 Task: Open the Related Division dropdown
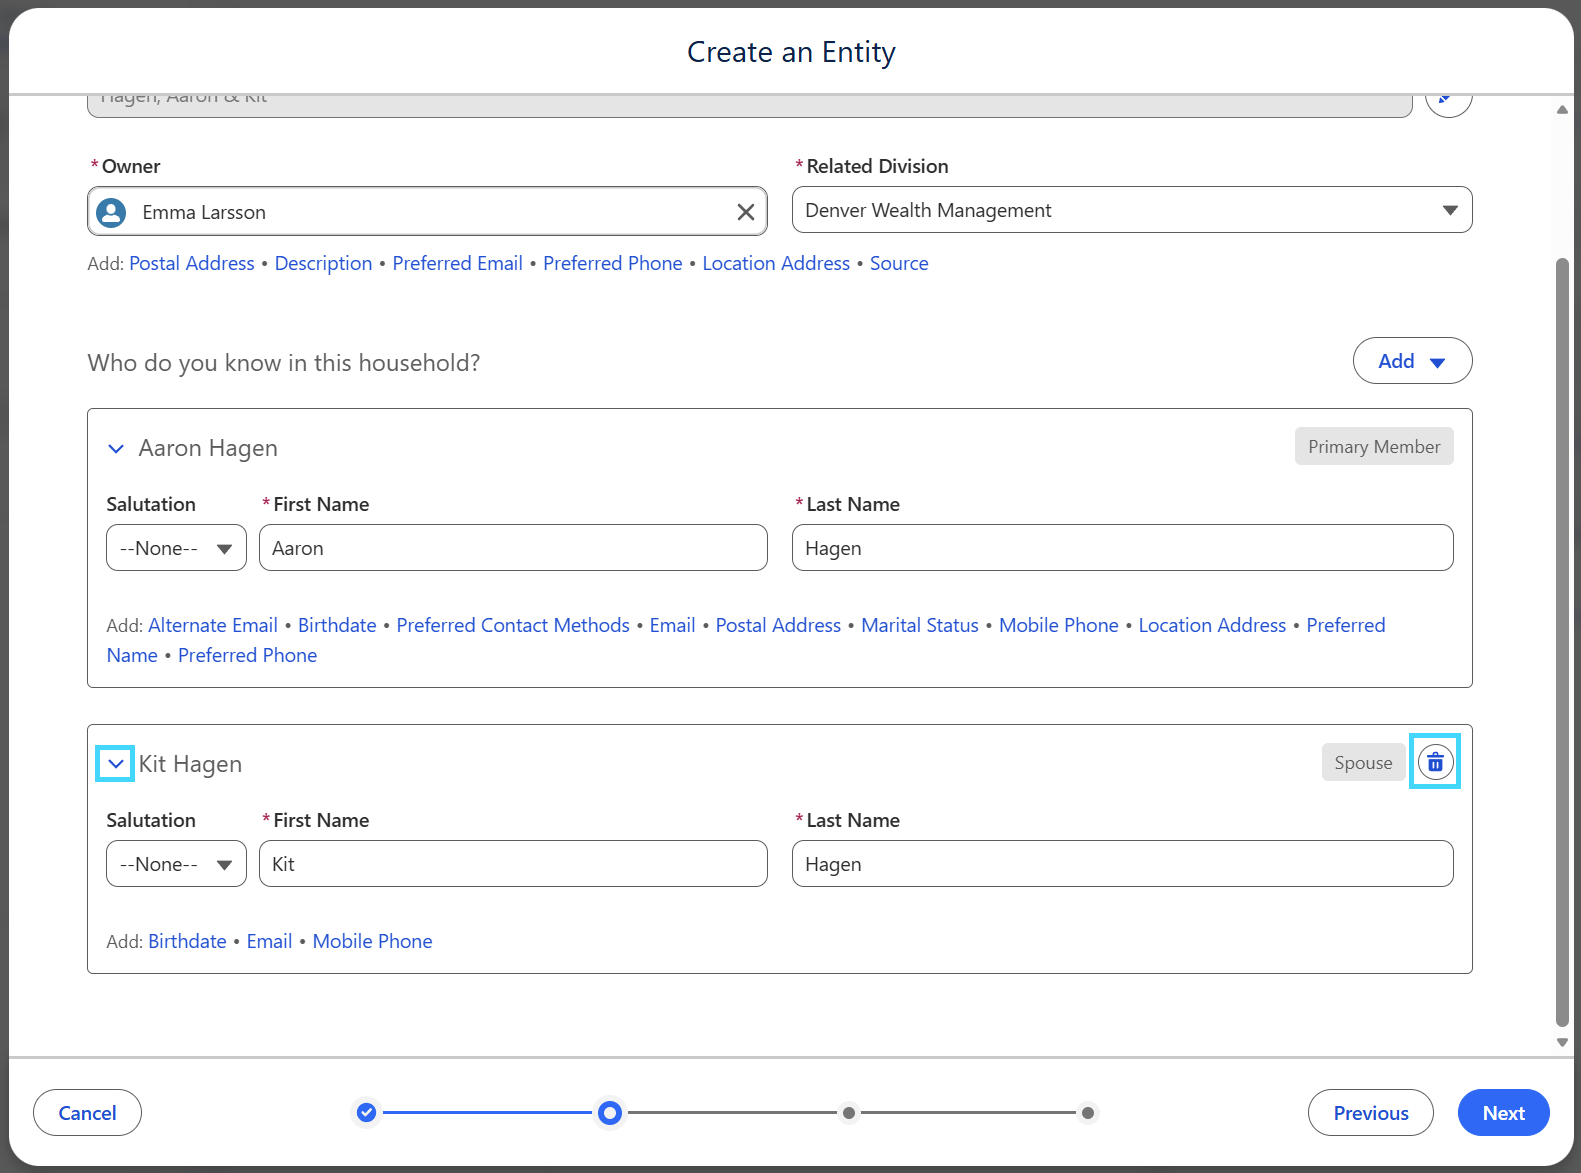tap(1132, 210)
